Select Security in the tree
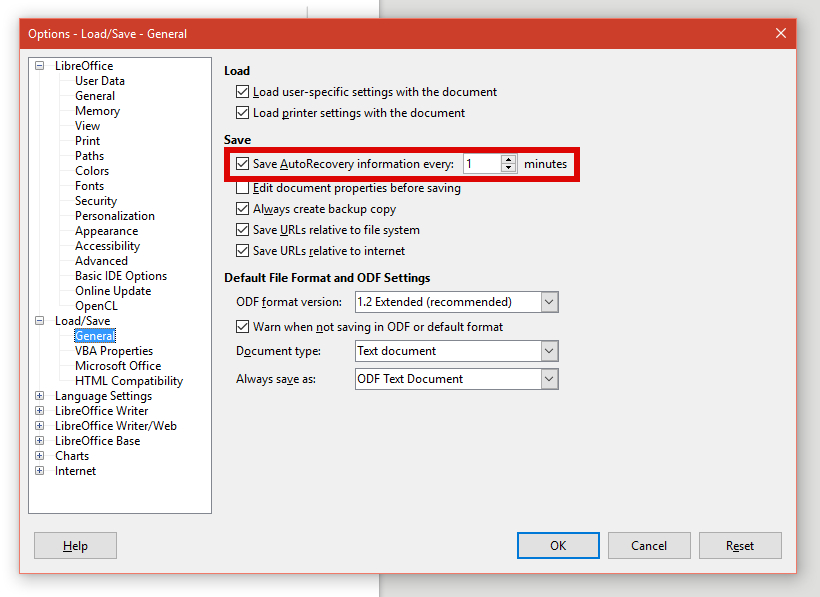Screen dimensions: 820x597 pos(96,201)
